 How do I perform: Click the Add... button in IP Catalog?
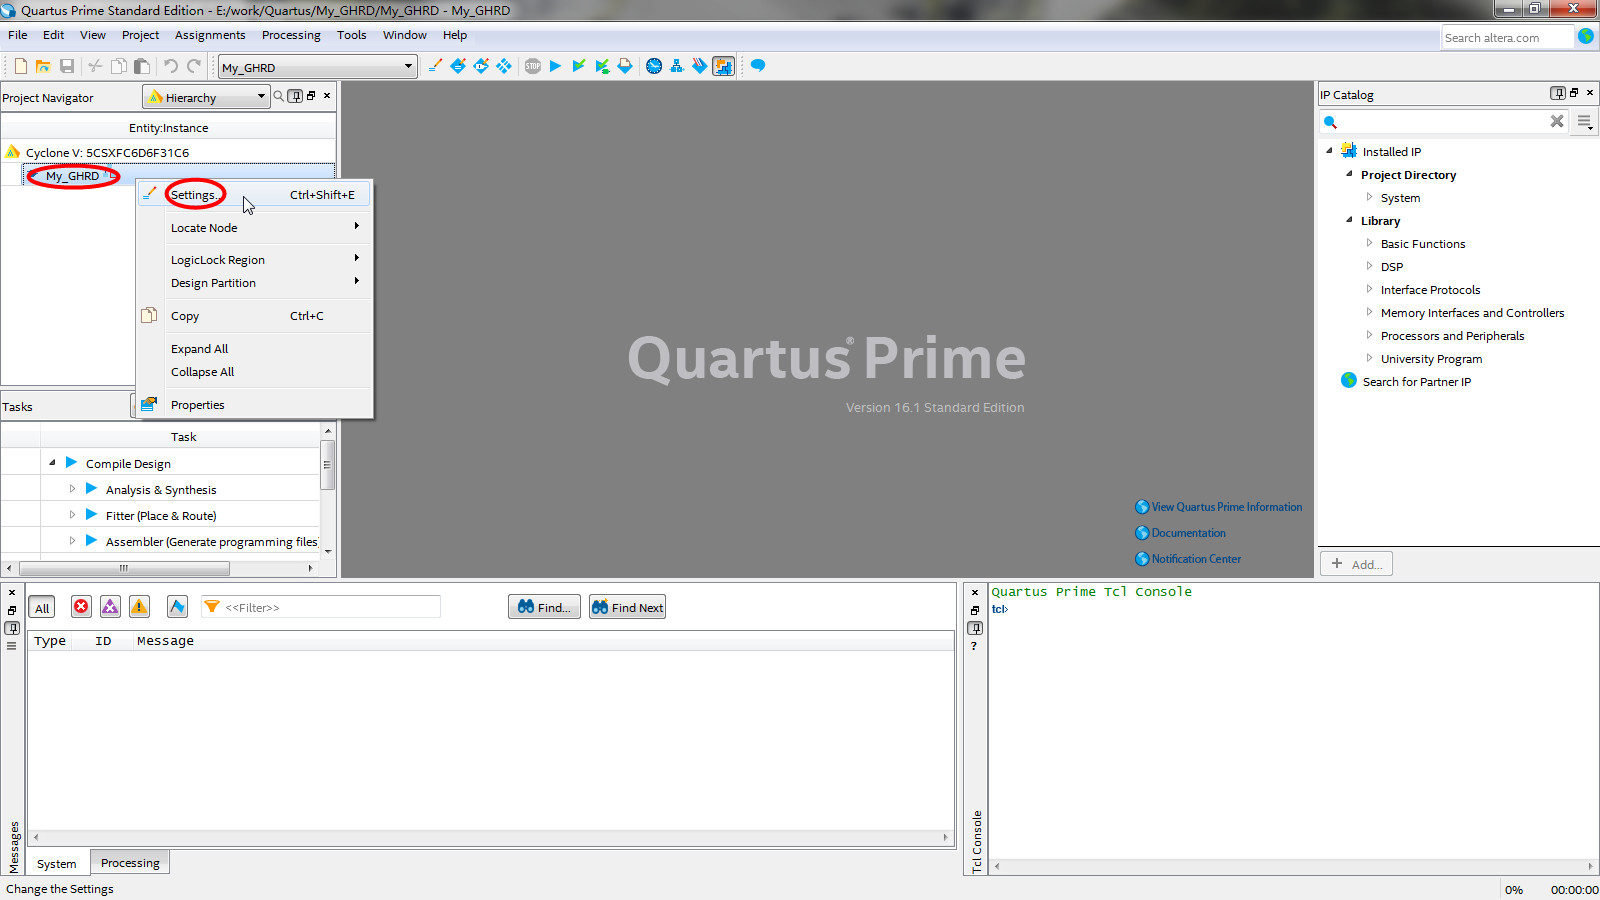click(x=1356, y=564)
